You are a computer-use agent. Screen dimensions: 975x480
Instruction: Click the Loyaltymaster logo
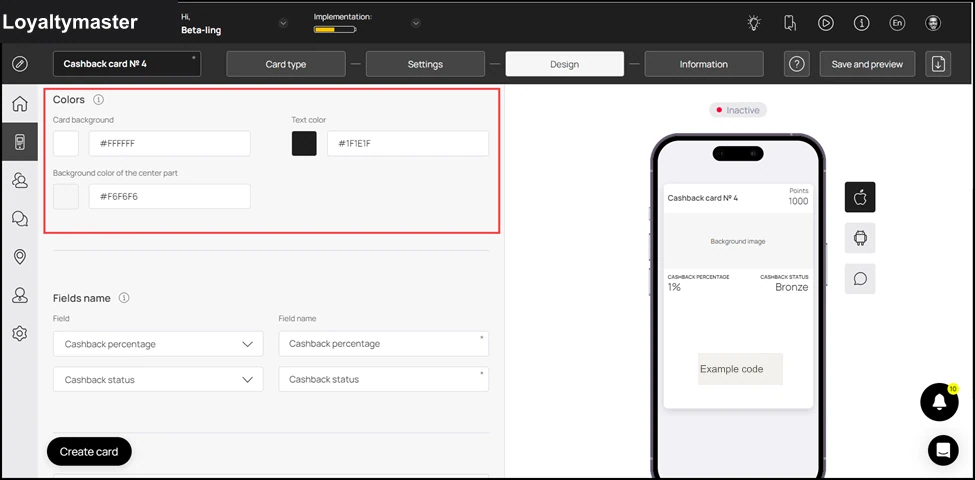coord(70,22)
